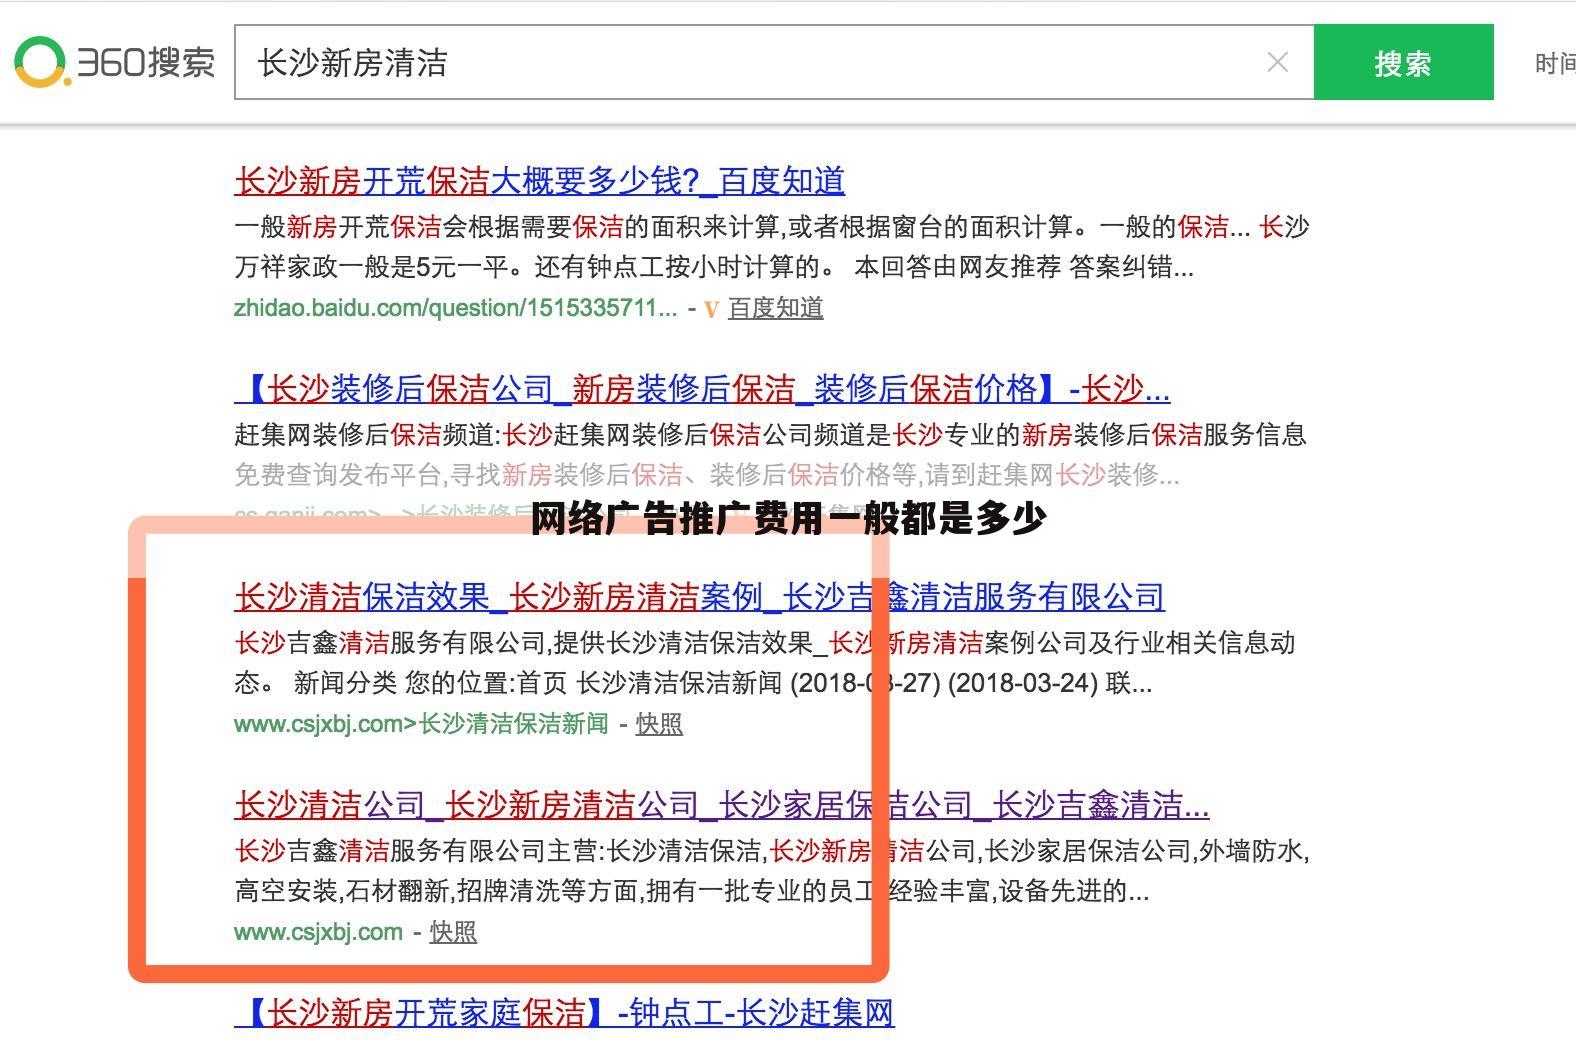
Task: Open the 时间 filter beside the search button
Action: (x=1555, y=63)
